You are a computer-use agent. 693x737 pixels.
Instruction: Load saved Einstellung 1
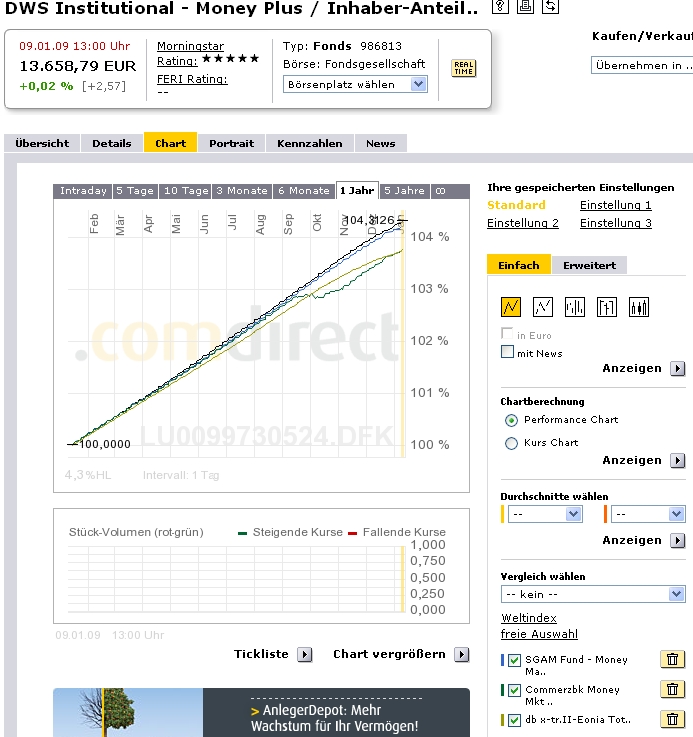pyautogui.click(x=615, y=205)
